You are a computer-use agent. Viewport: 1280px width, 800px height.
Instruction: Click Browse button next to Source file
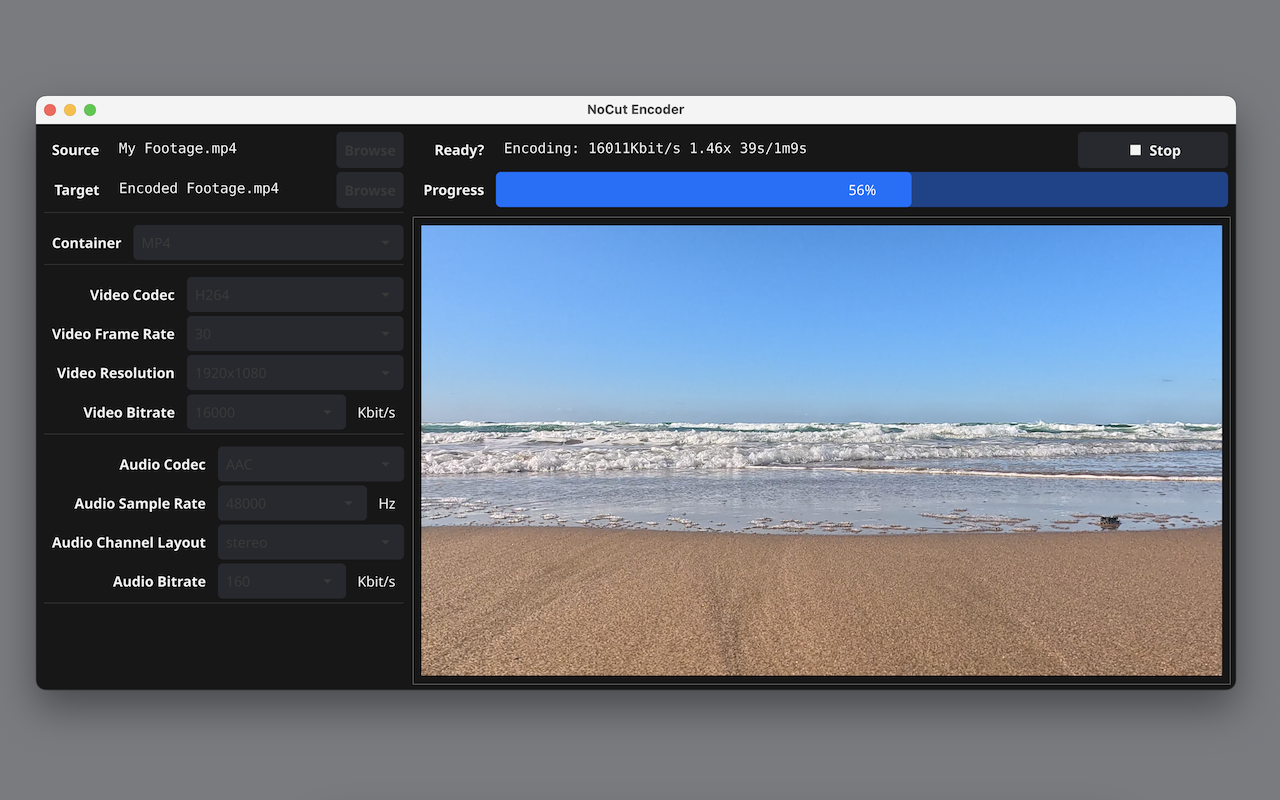pos(369,150)
